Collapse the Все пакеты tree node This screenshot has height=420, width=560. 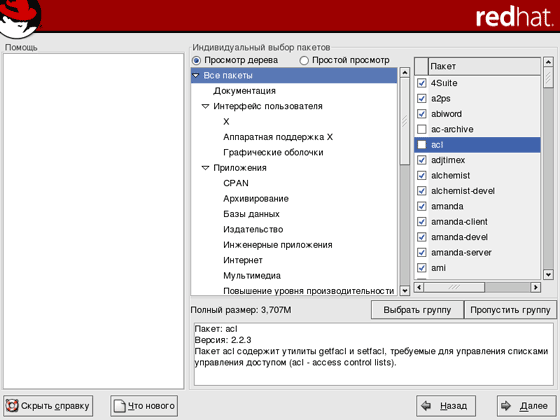(x=196, y=75)
